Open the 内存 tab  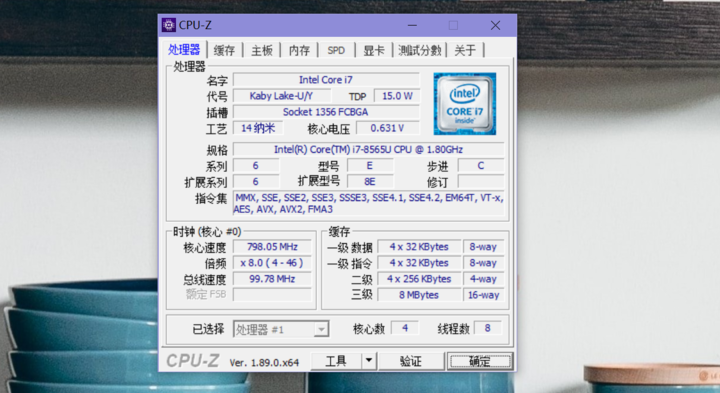299,50
